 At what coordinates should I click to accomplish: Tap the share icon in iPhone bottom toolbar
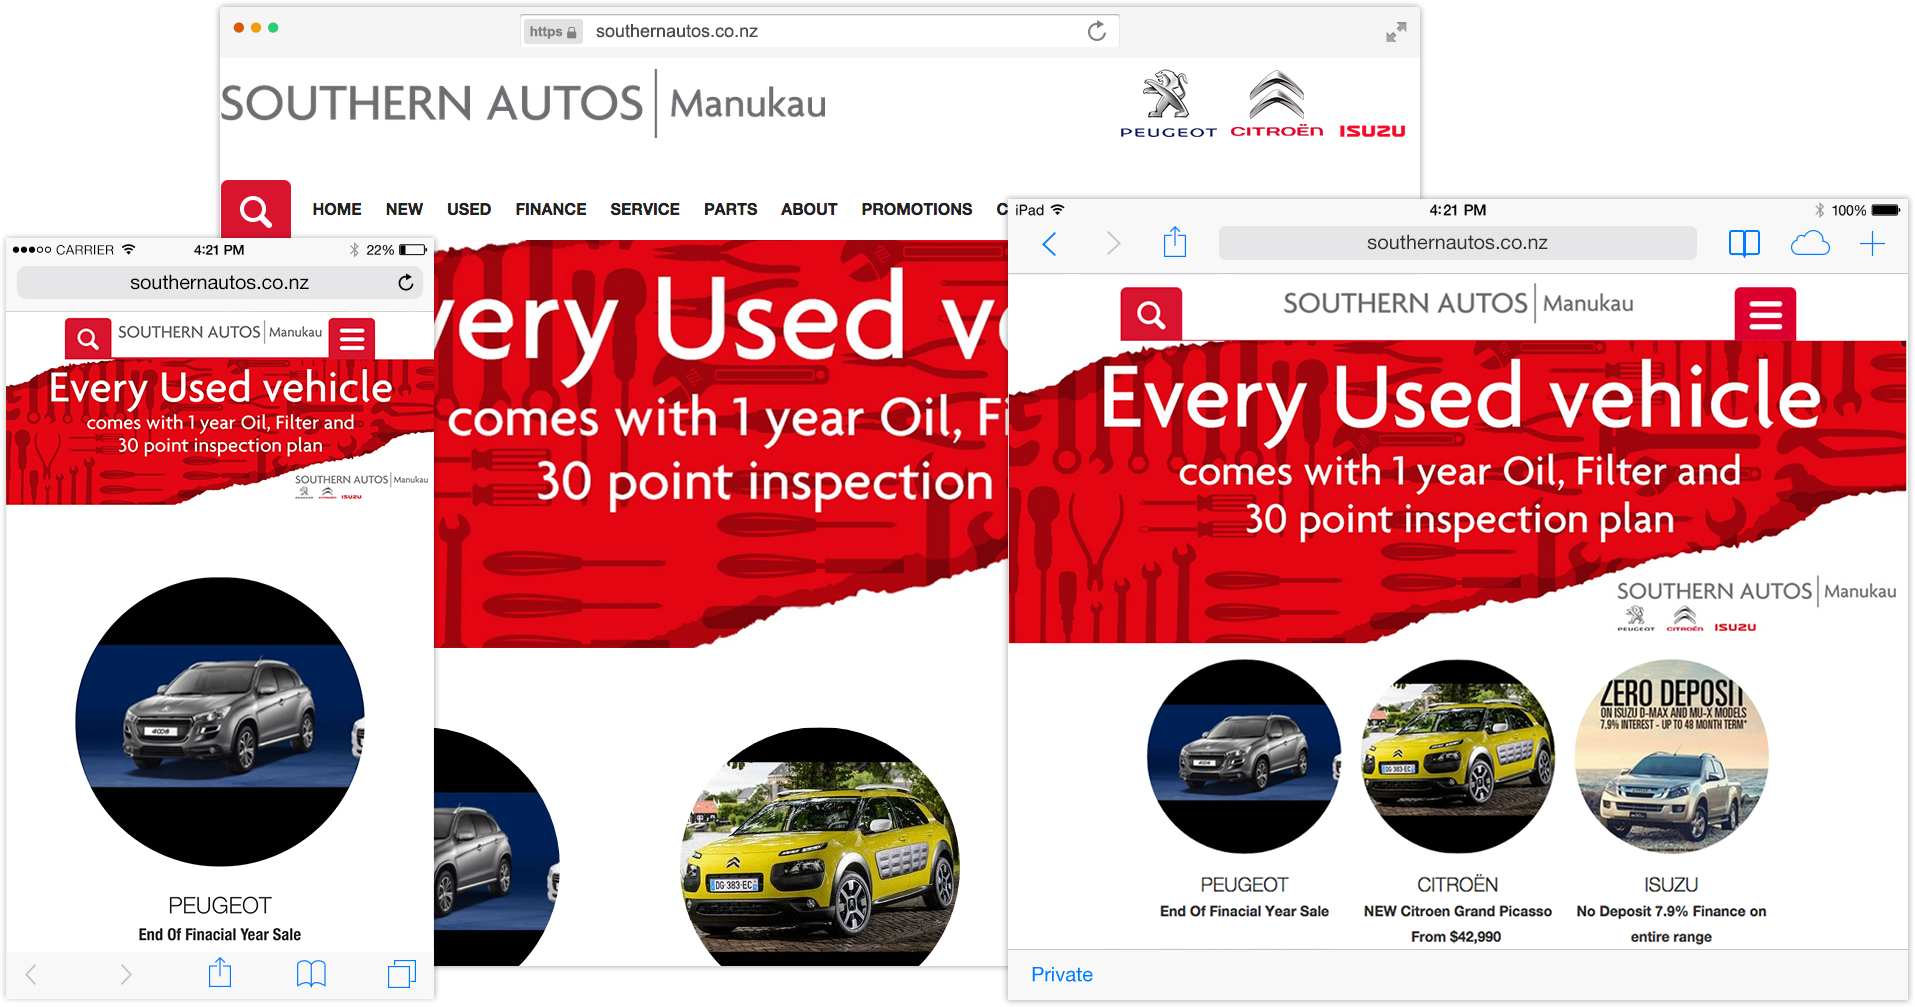point(220,972)
